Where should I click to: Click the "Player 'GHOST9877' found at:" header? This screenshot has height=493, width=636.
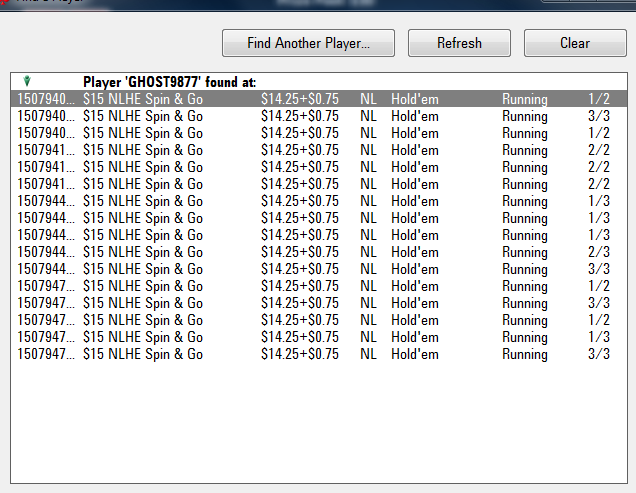(x=170, y=82)
